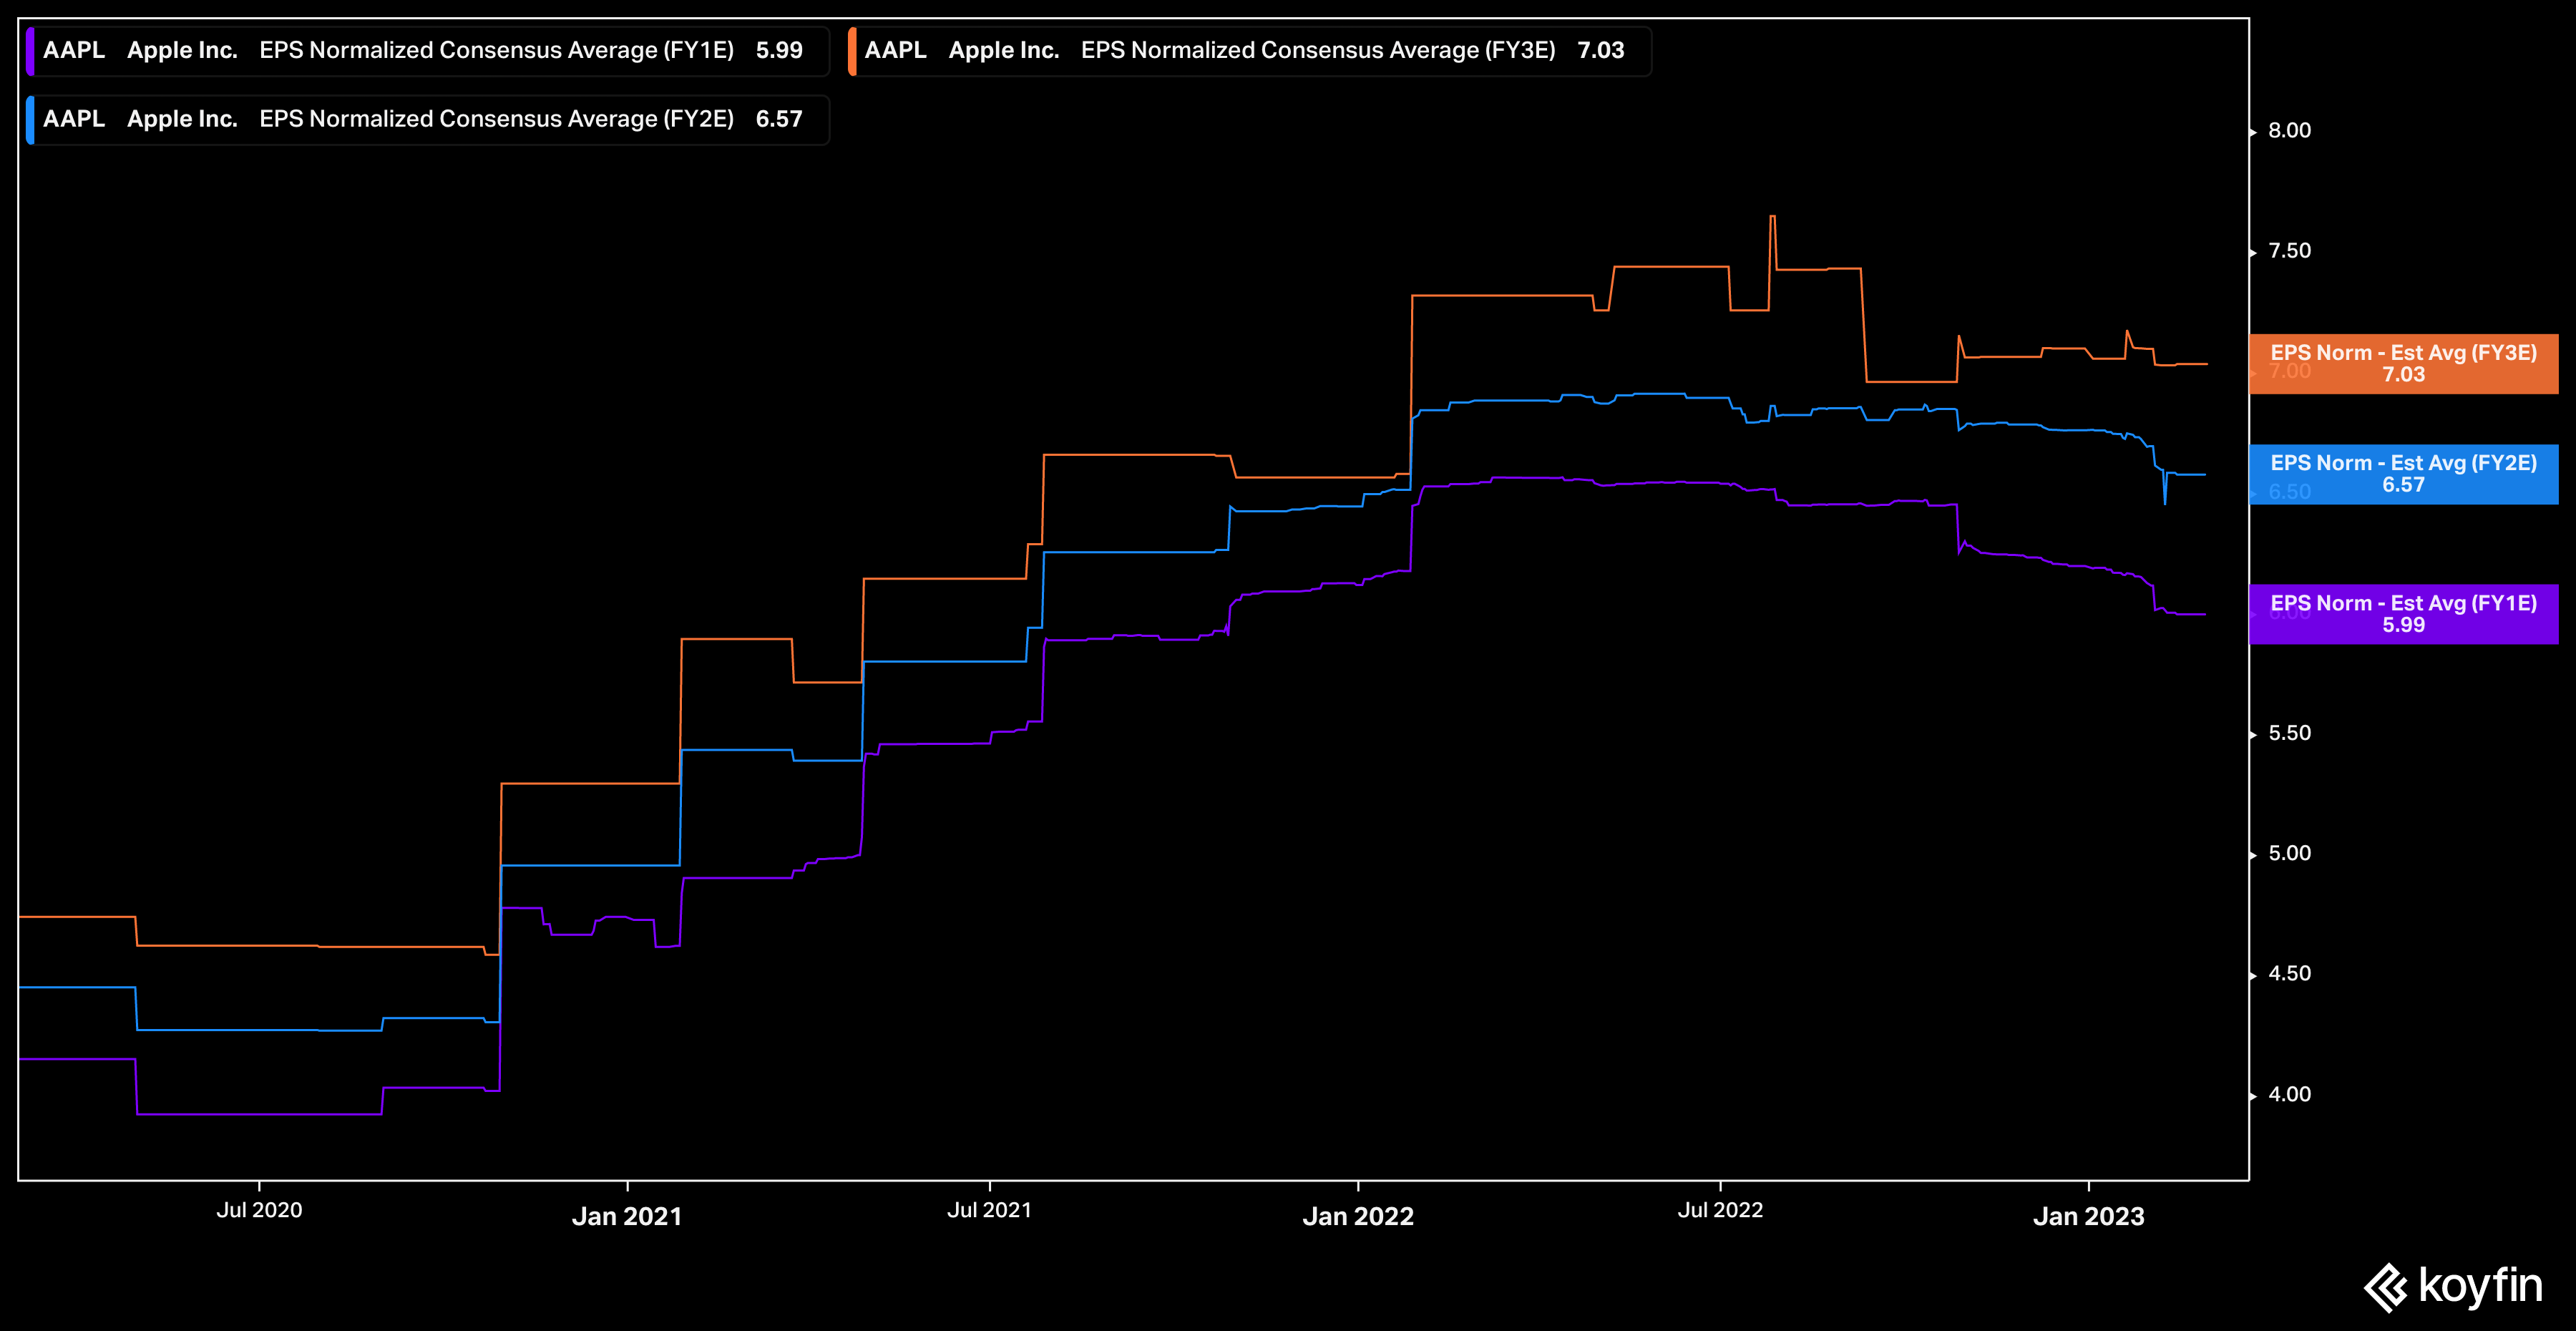The image size is (2576, 1331).
Task: Click the orange FY3E legend color bar
Action: (853, 51)
